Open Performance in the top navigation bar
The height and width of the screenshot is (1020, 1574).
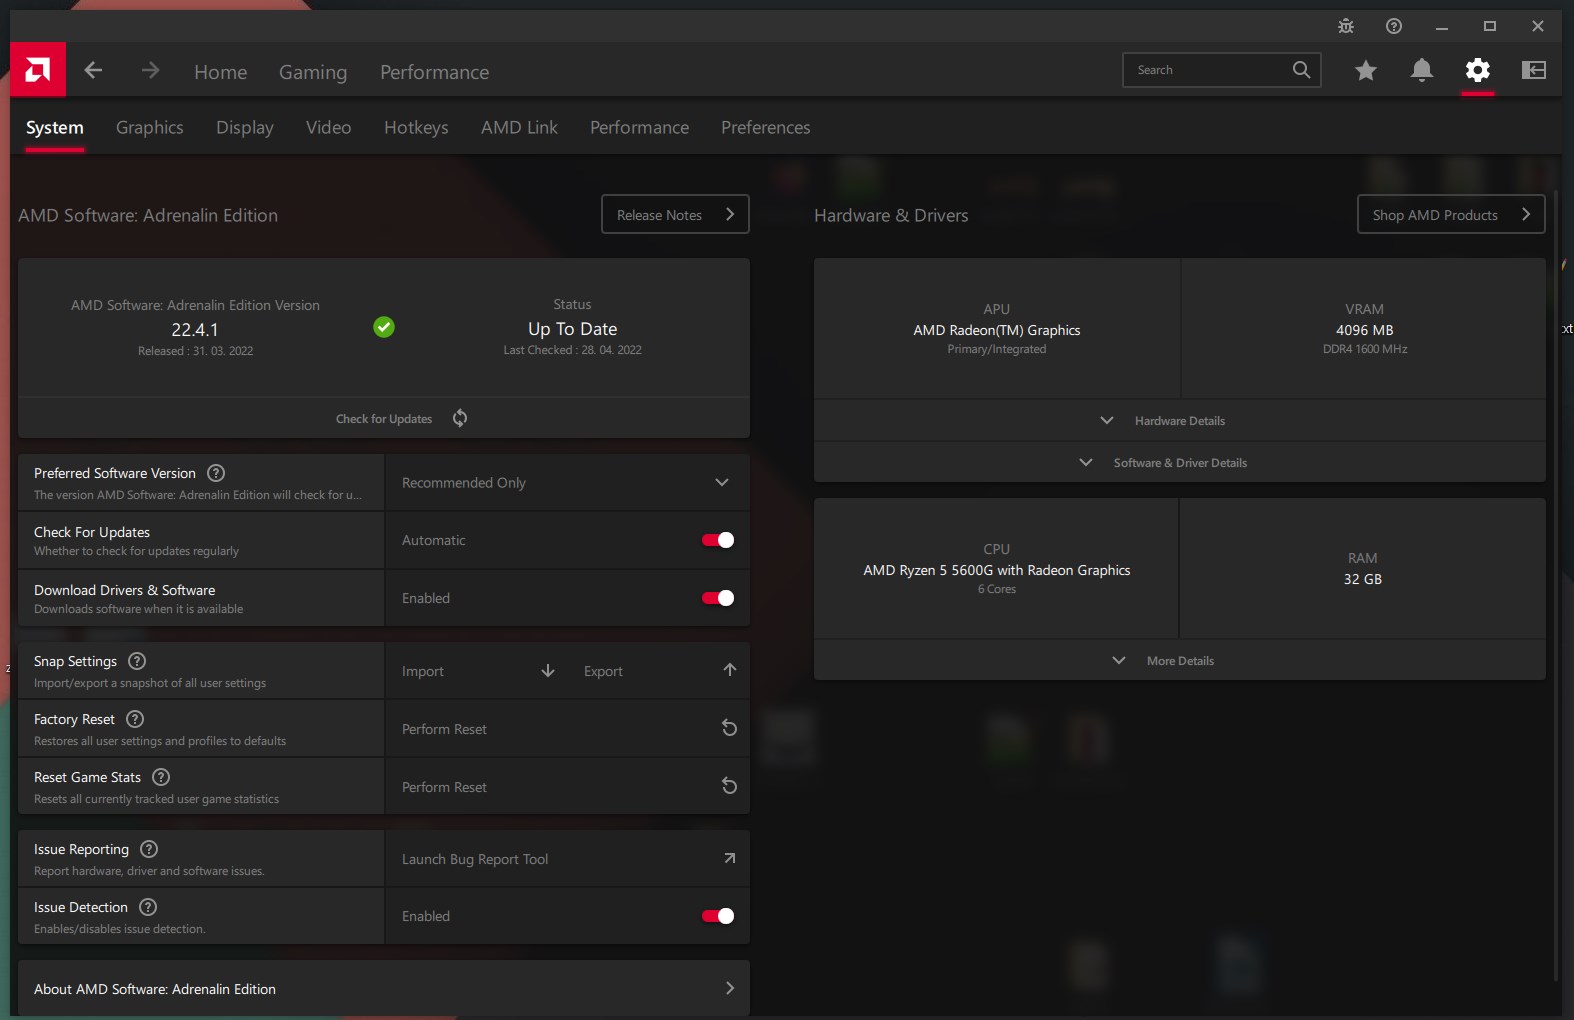click(435, 72)
